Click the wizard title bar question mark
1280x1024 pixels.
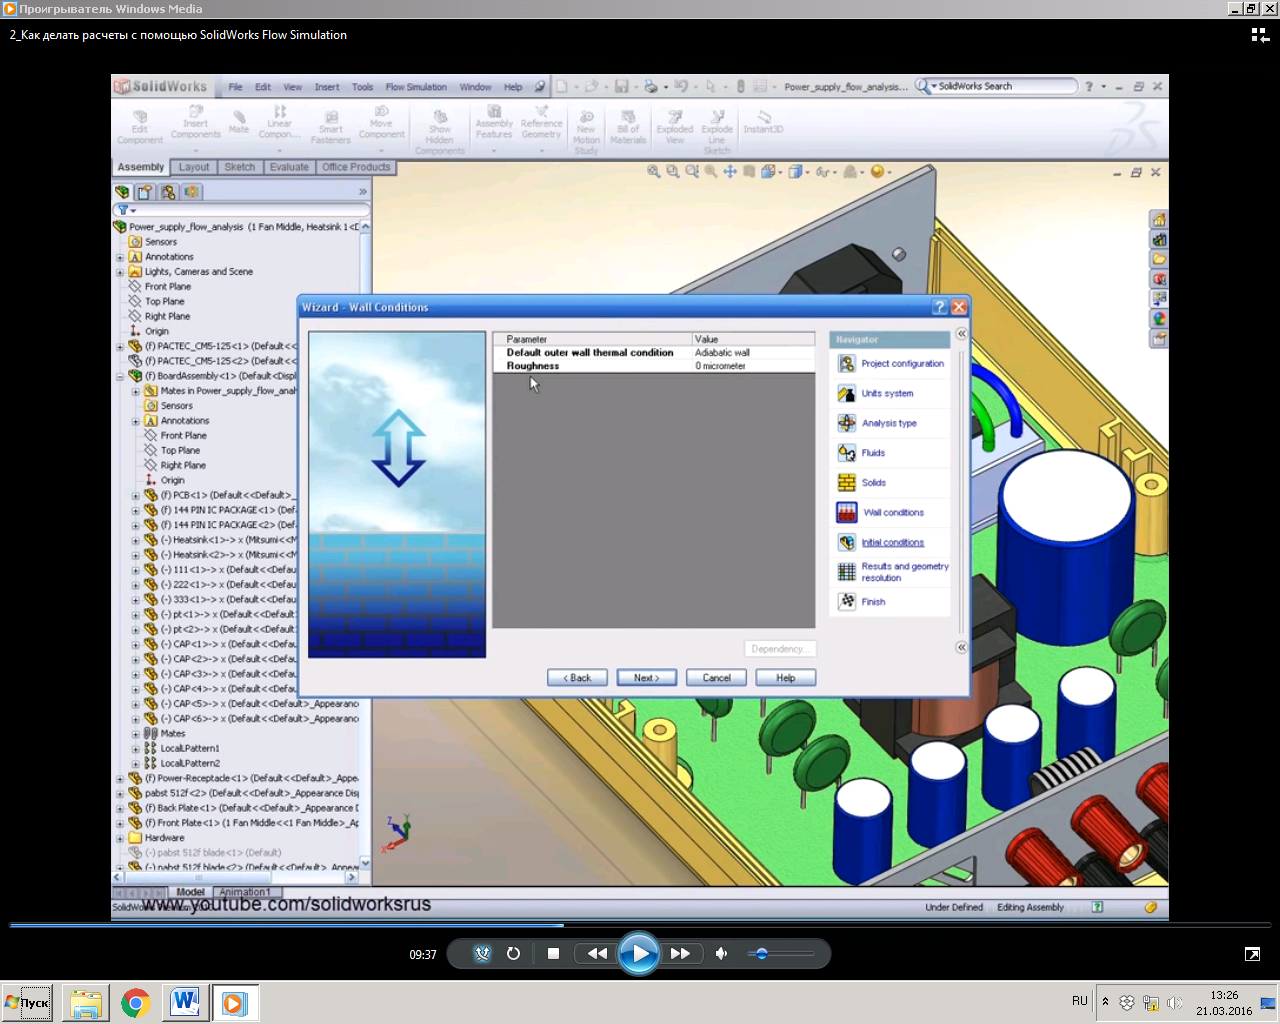pyautogui.click(x=939, y=307)
